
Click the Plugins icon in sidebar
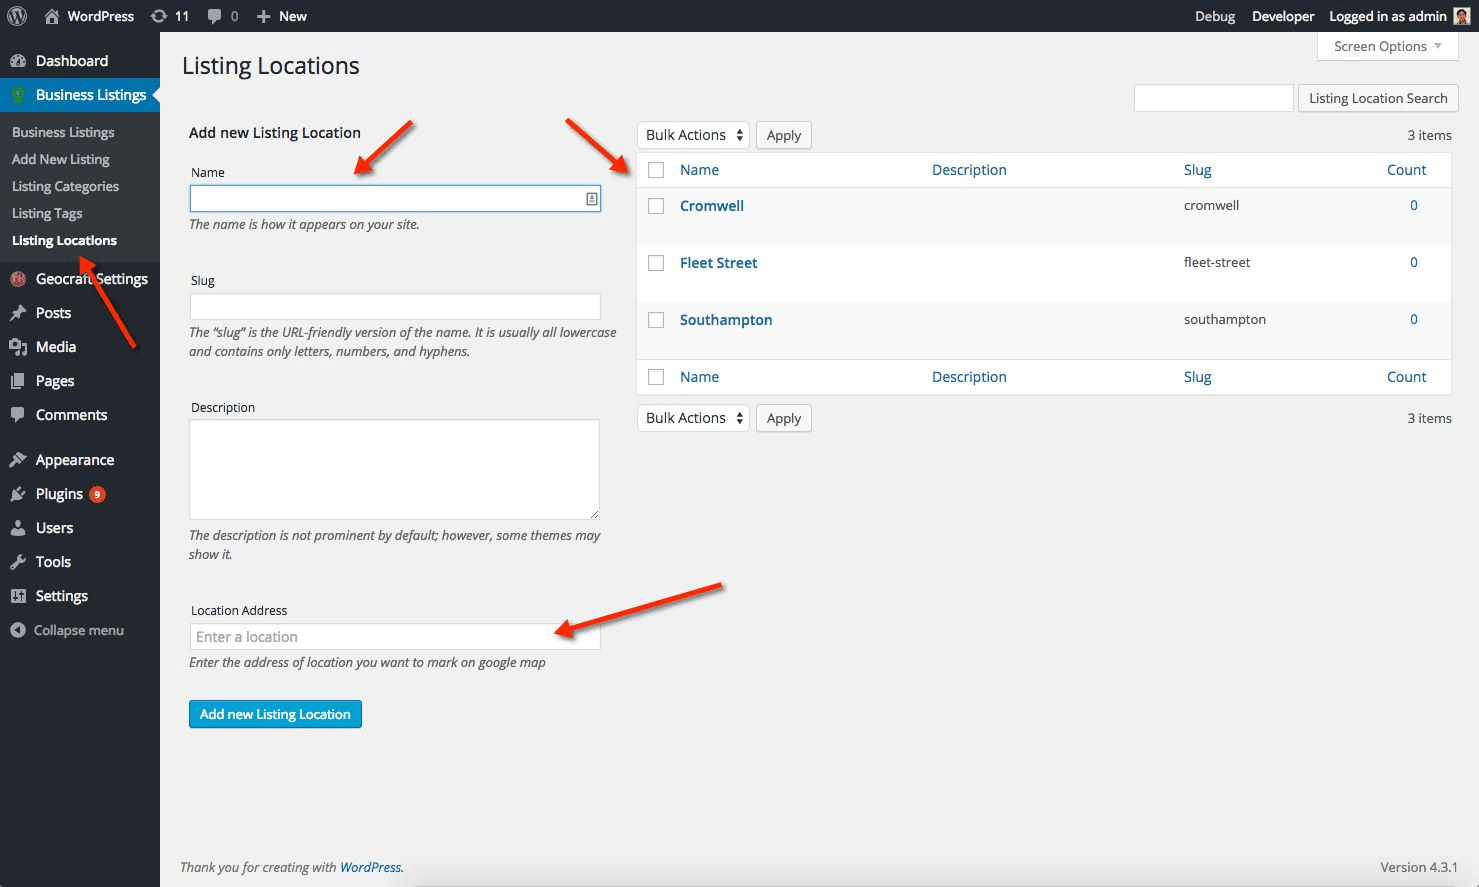(x=18, y=494)
